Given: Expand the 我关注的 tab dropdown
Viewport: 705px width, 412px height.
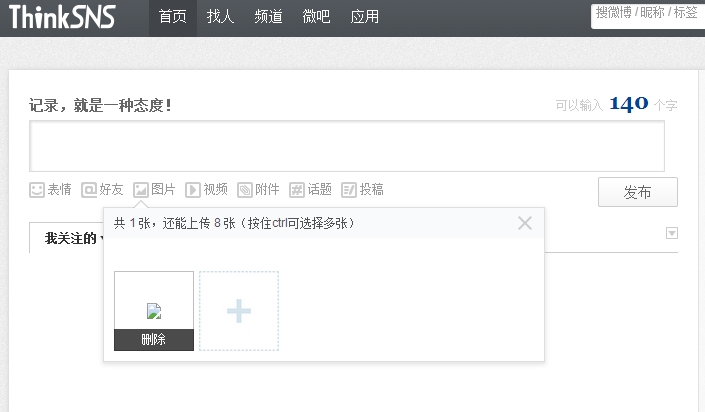Looking at the screenshot, I should [x=102, y=238].
